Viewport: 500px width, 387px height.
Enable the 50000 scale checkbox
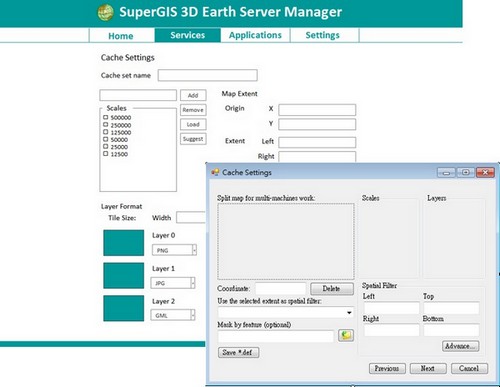(106, 139)
